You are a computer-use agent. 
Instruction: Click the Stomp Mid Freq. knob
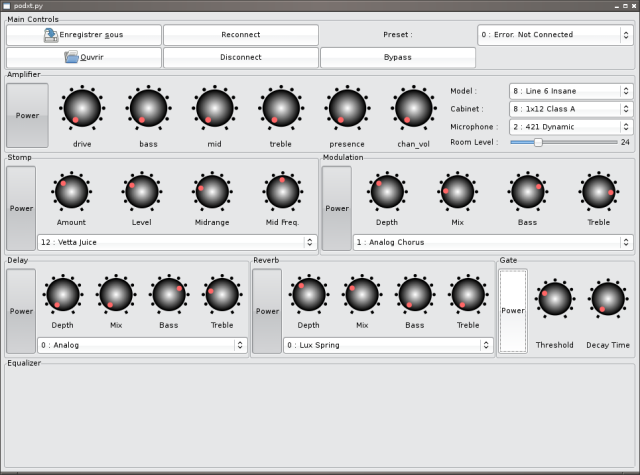click(x=282, y=191)
